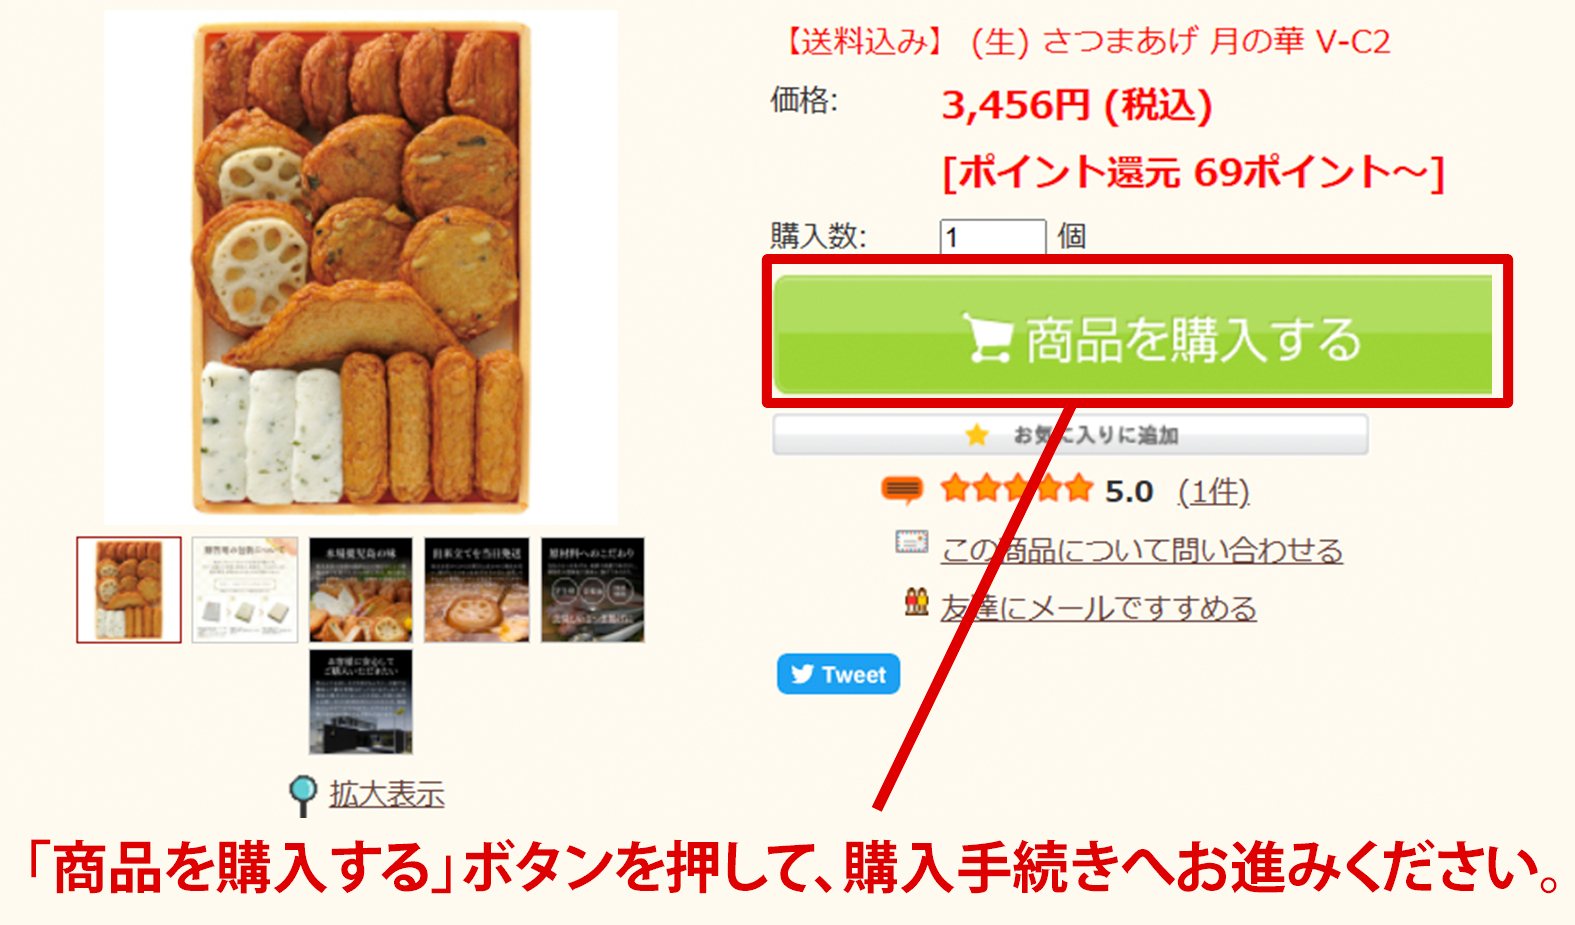Click the main satsuma-age product image
This screenshot has height=925, width=1575.
pos(361,268)
